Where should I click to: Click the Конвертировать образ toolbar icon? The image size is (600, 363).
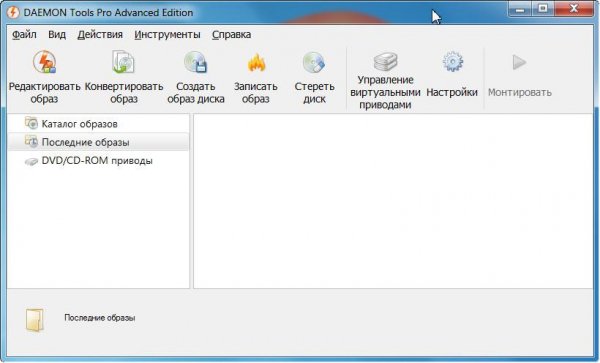click(124, 62)
